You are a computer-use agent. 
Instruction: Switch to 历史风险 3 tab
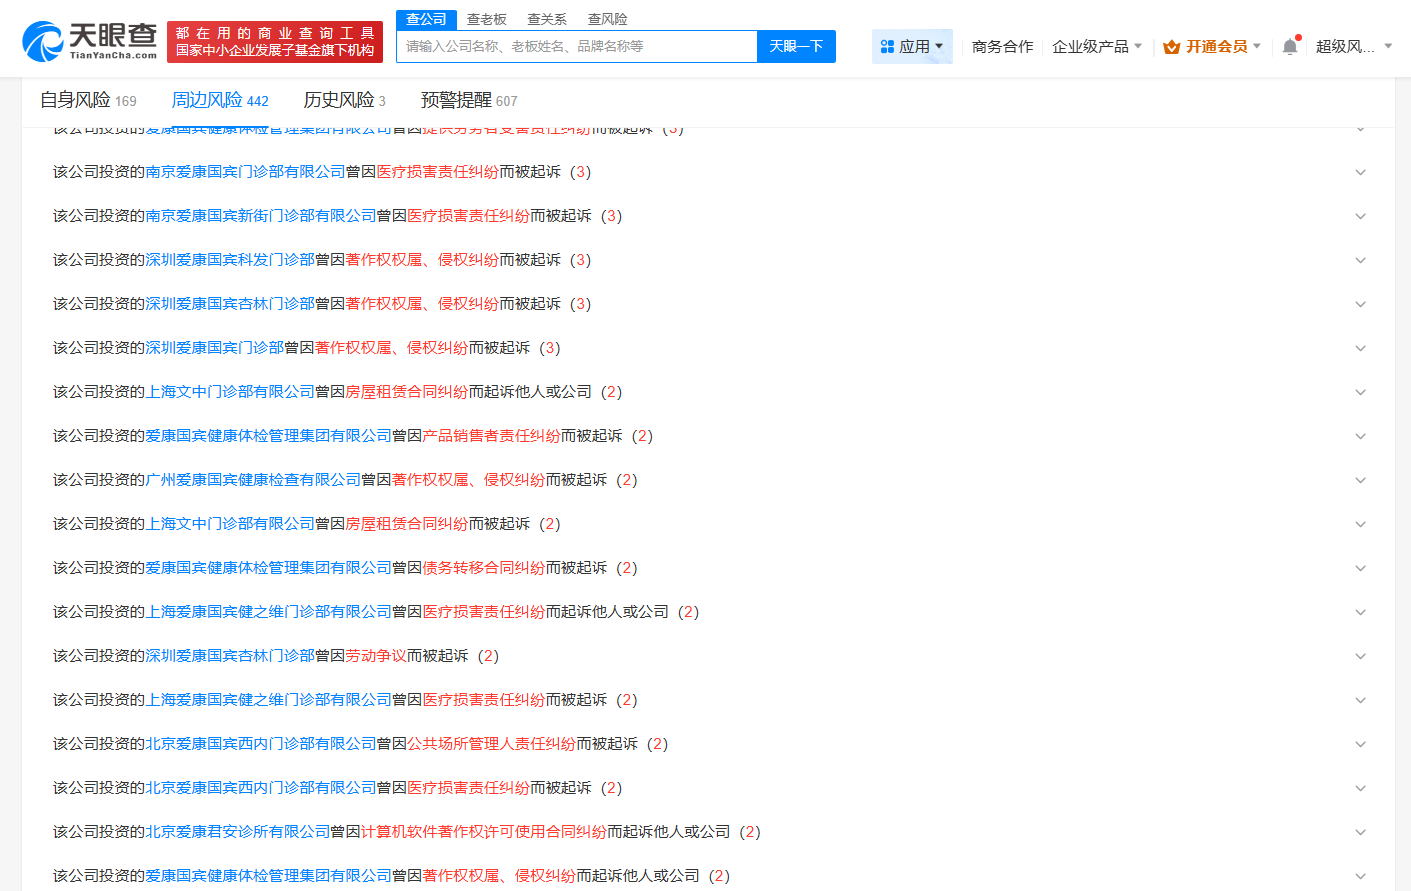tap(344, 100)
